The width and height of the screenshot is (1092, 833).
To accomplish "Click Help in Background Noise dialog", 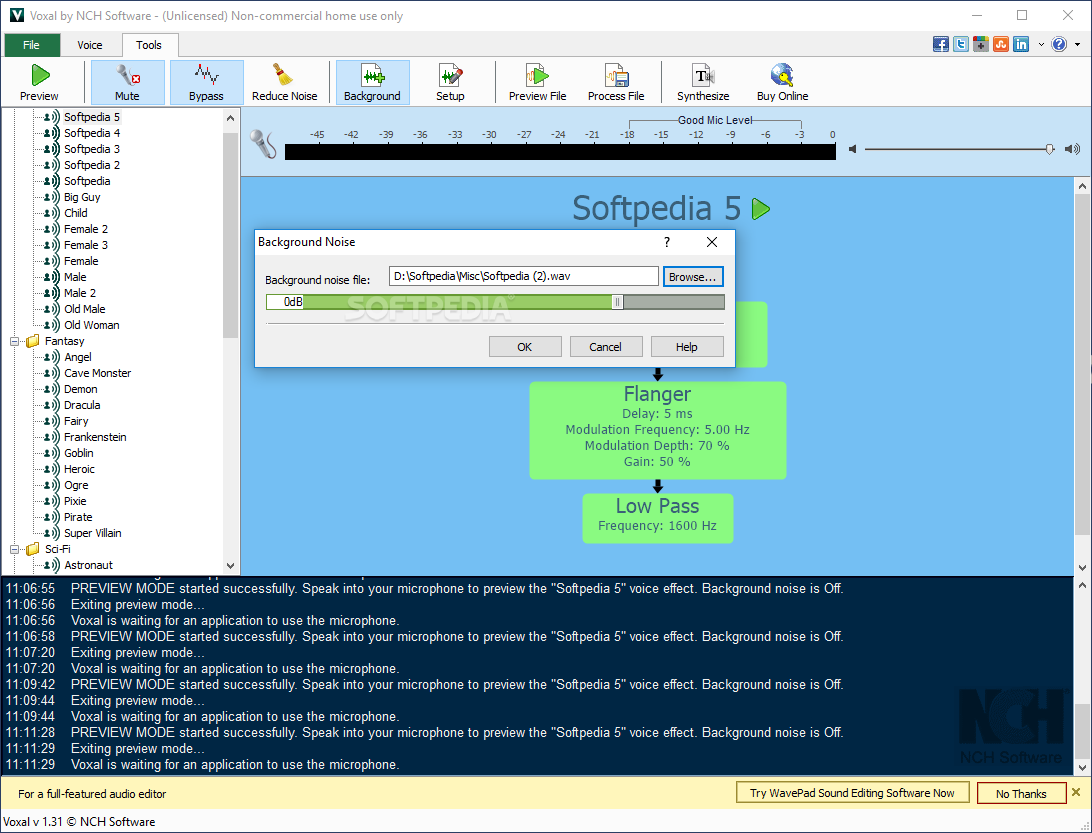I will pos(687,347).
